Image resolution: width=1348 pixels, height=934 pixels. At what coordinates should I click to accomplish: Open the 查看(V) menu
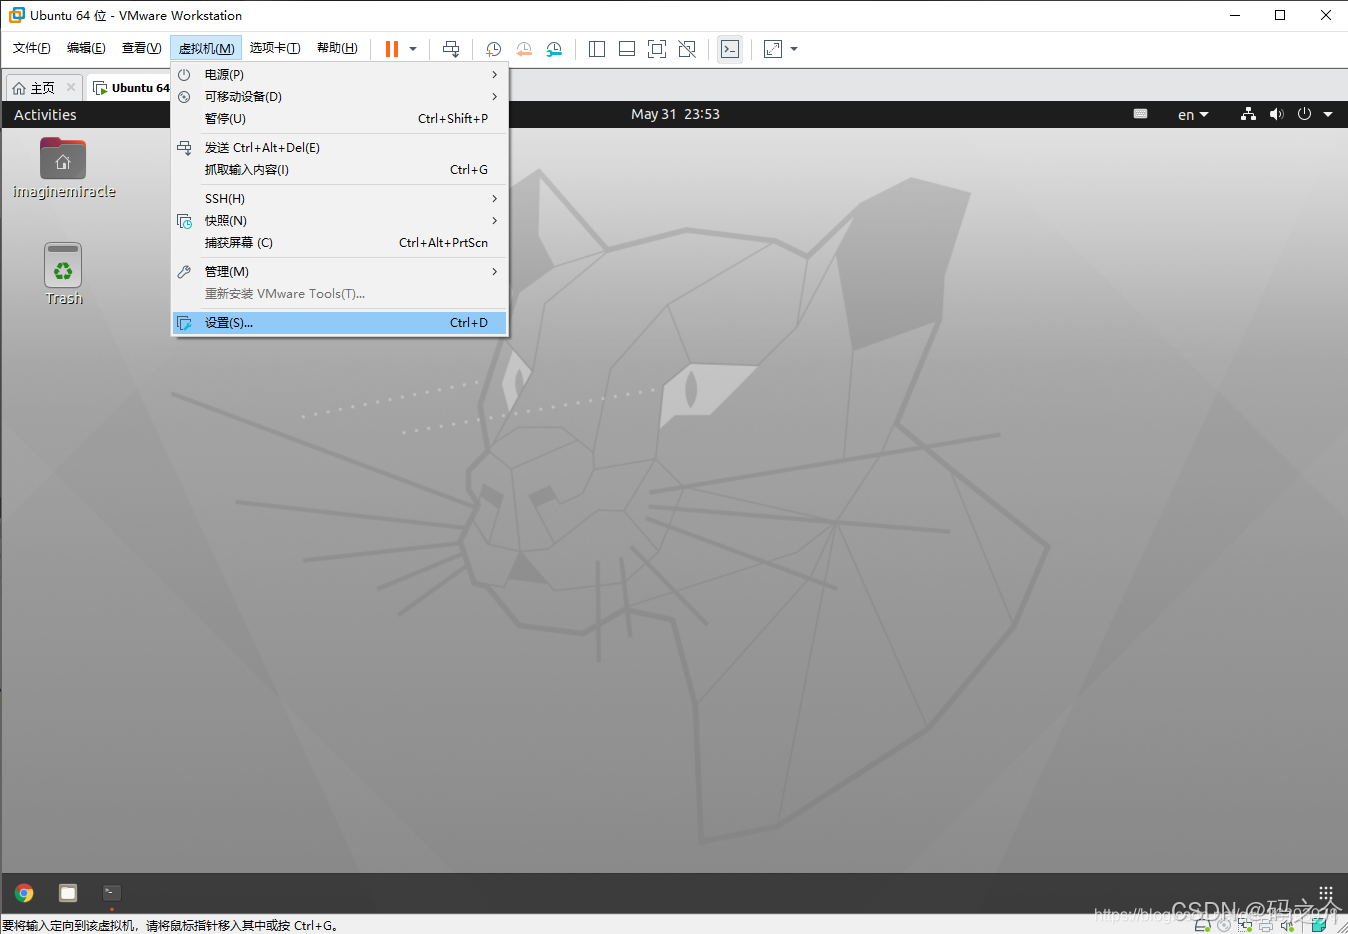pyautogui.click(x=141, y=48)
